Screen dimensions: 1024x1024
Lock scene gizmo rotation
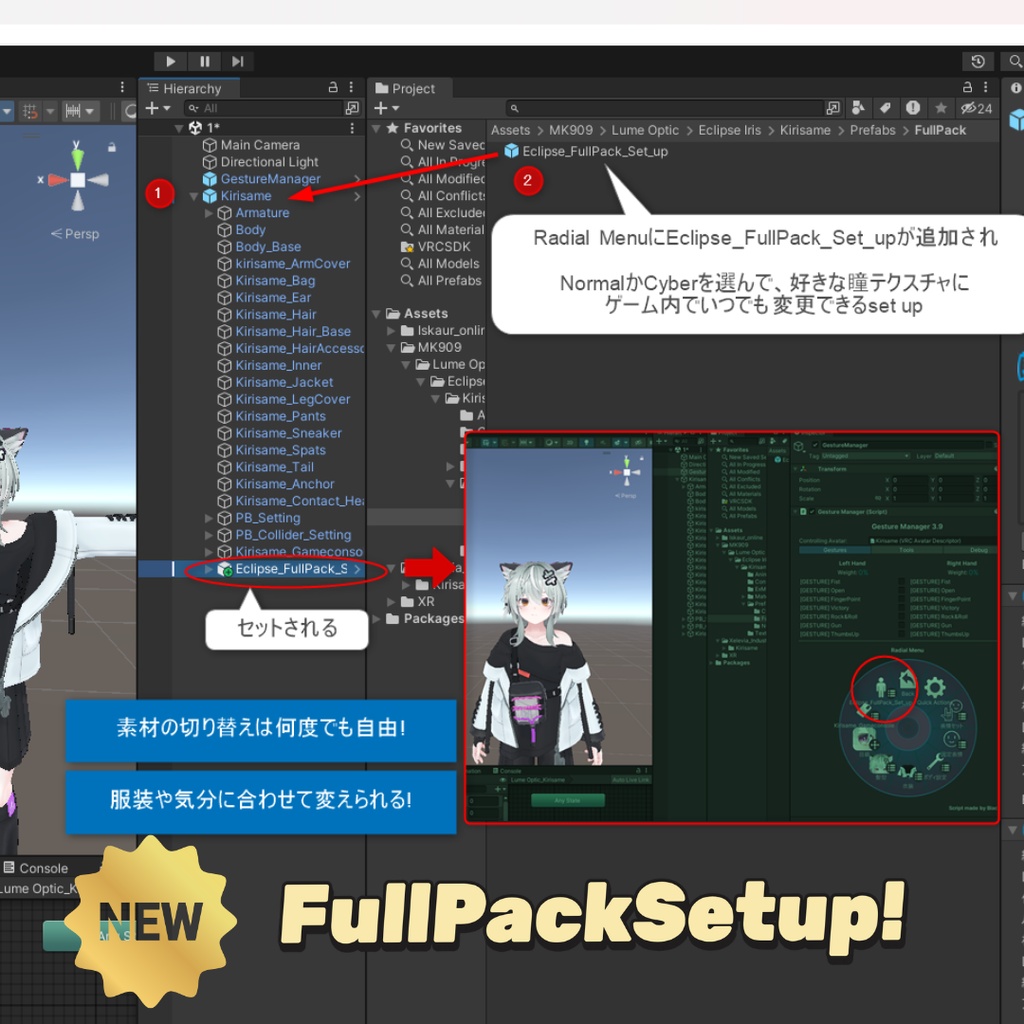[112, 148]
